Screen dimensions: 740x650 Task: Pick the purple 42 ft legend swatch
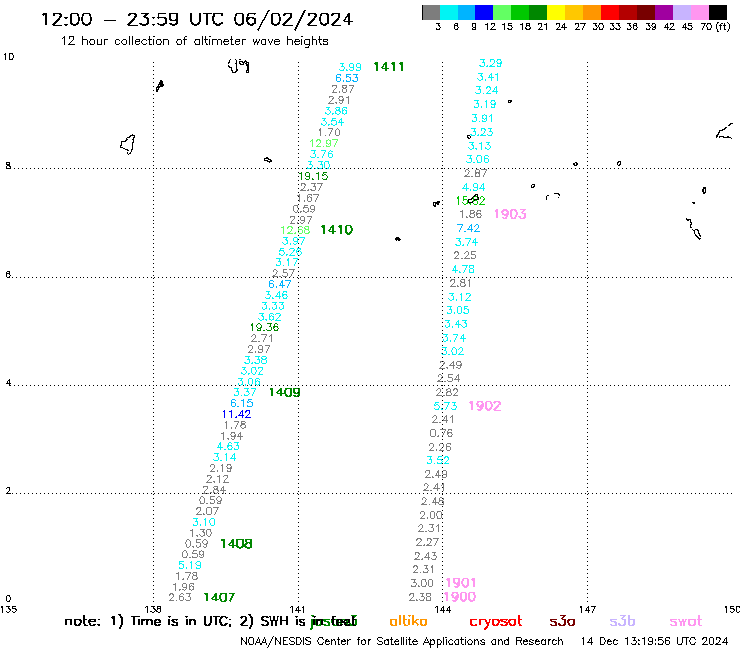[x=664, y=12]
